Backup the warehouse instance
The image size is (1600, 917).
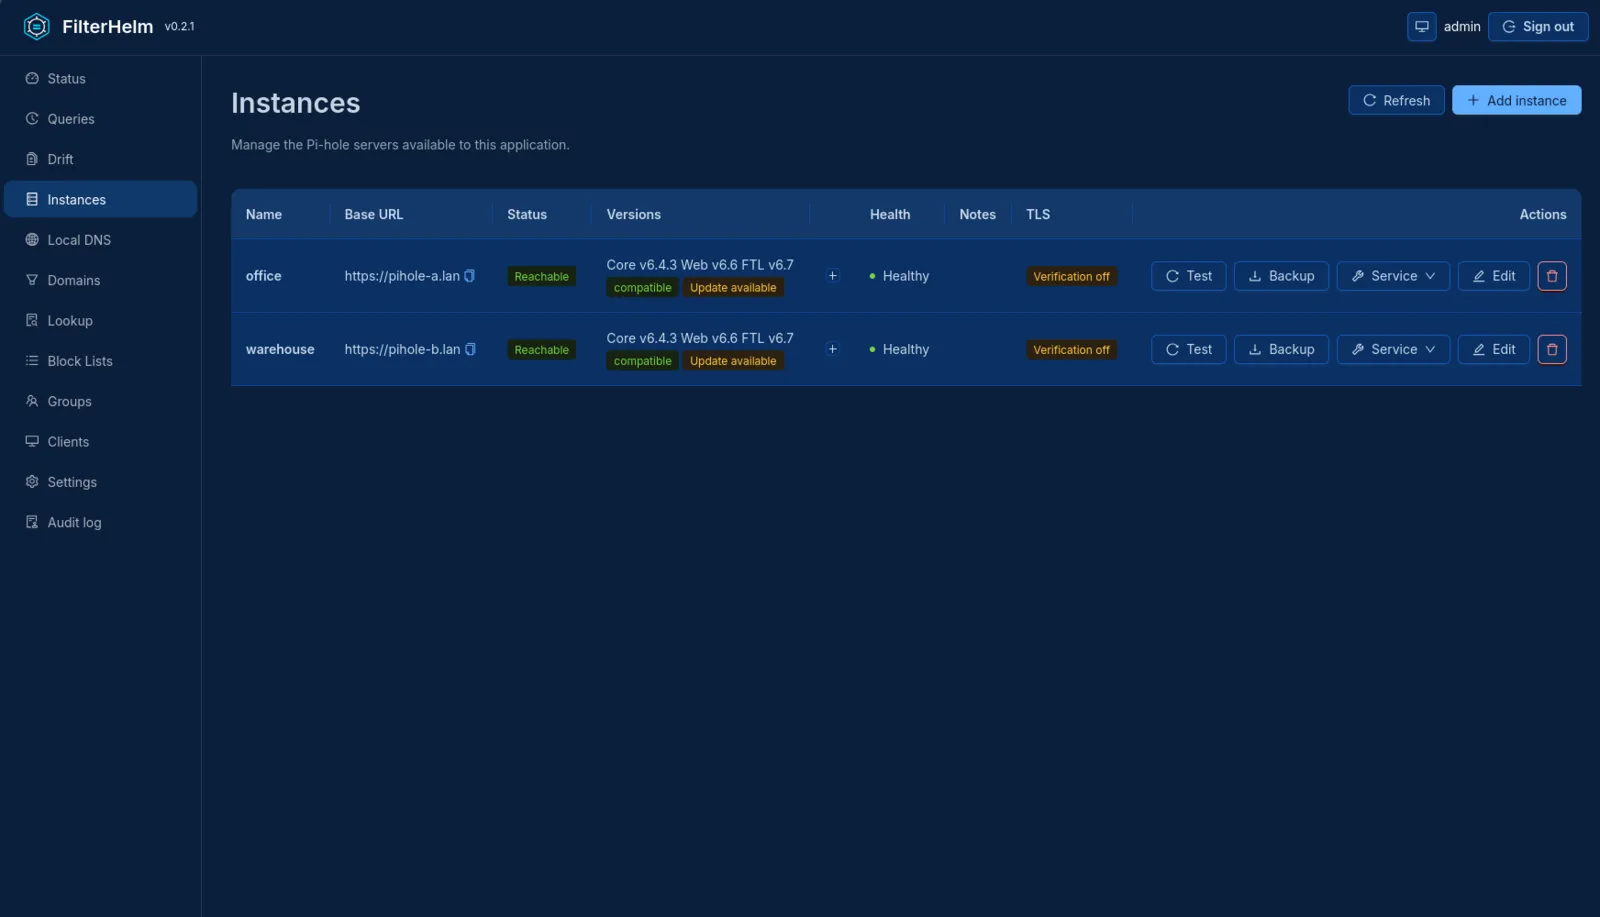(1281, 349)
